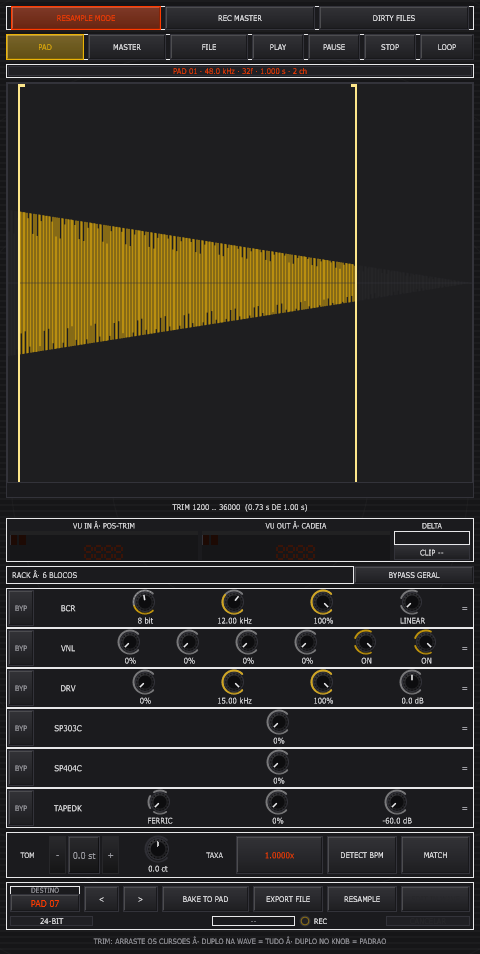Change 24-BIT depth setting

coord(52,921)
